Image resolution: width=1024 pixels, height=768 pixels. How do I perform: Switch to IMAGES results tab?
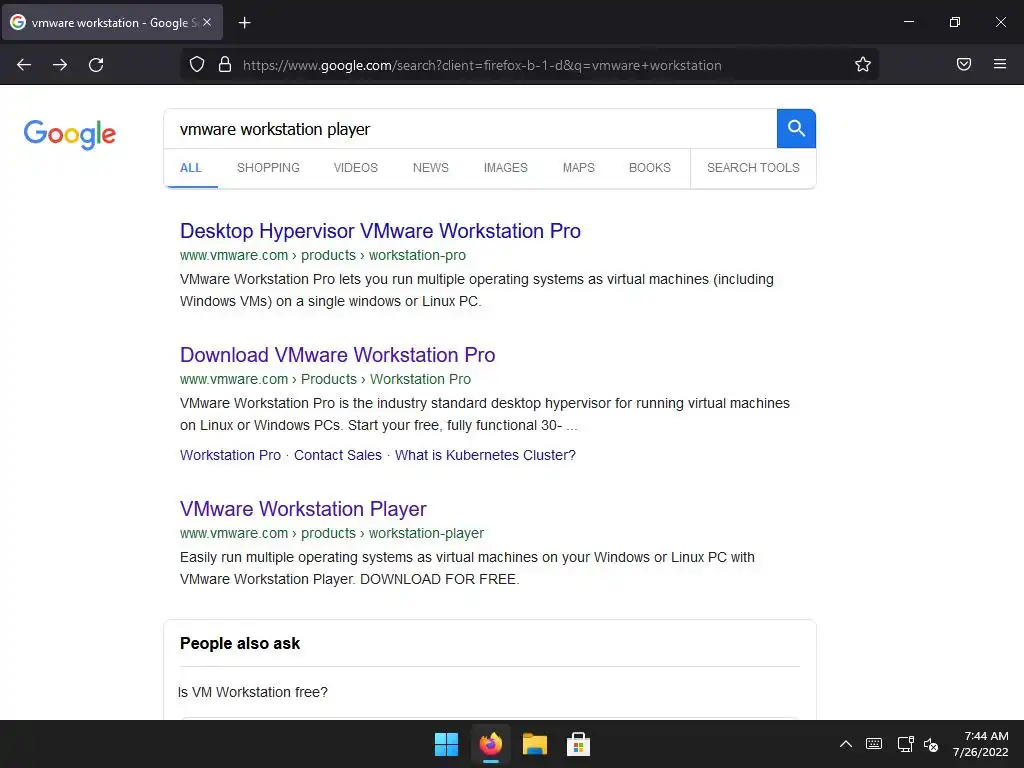[x=505, y=168]
